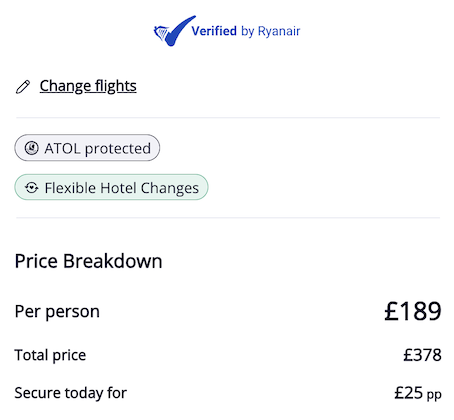The image size is (454, 420).
Task: Click the Per person label
Action: click(57, 312)
